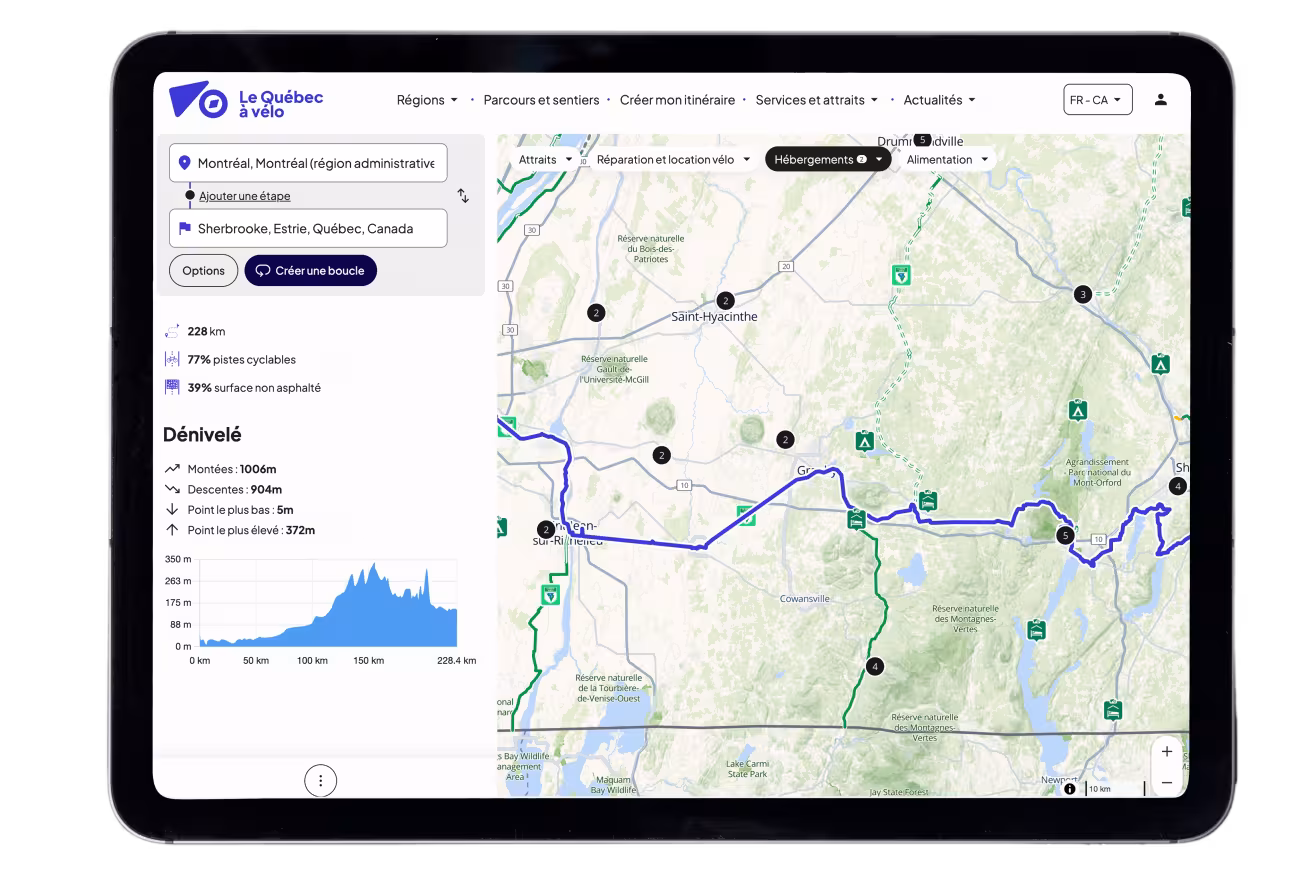Open the three-dot menu below the elevation panel
The width and height of the screenshot is (1310, 880).
coord(321,779)
